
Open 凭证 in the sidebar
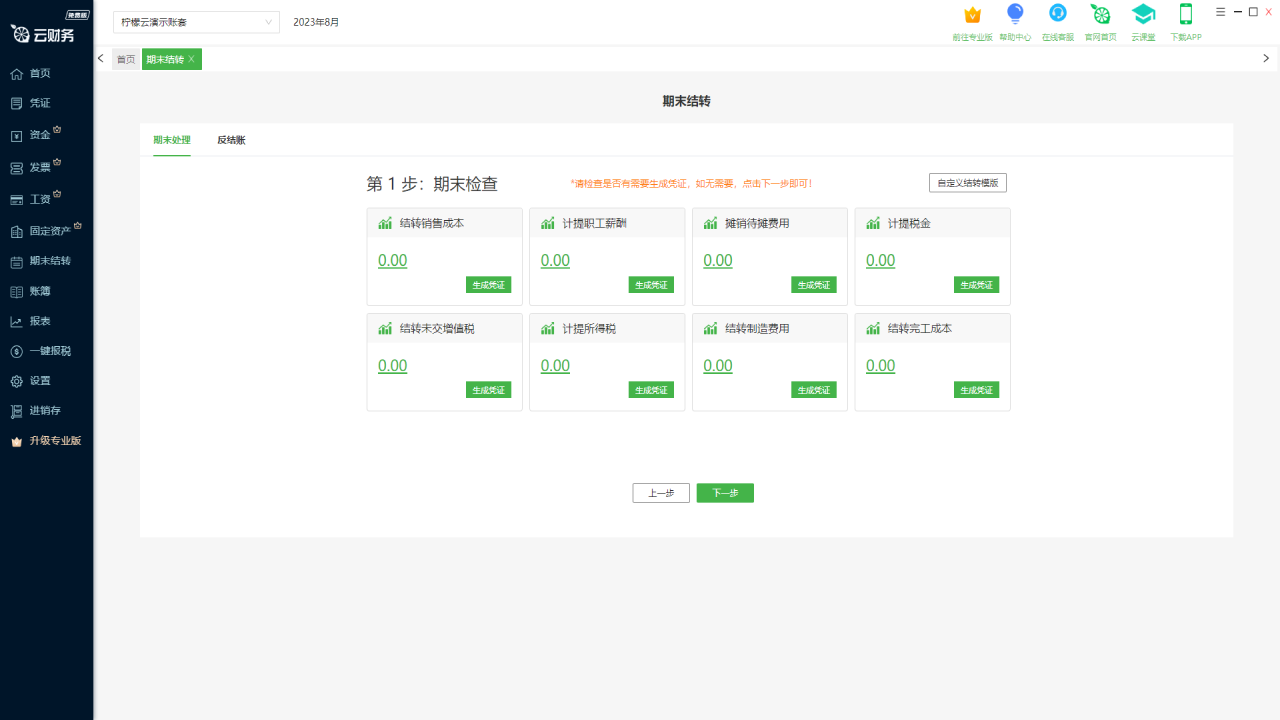click(40, 103)
